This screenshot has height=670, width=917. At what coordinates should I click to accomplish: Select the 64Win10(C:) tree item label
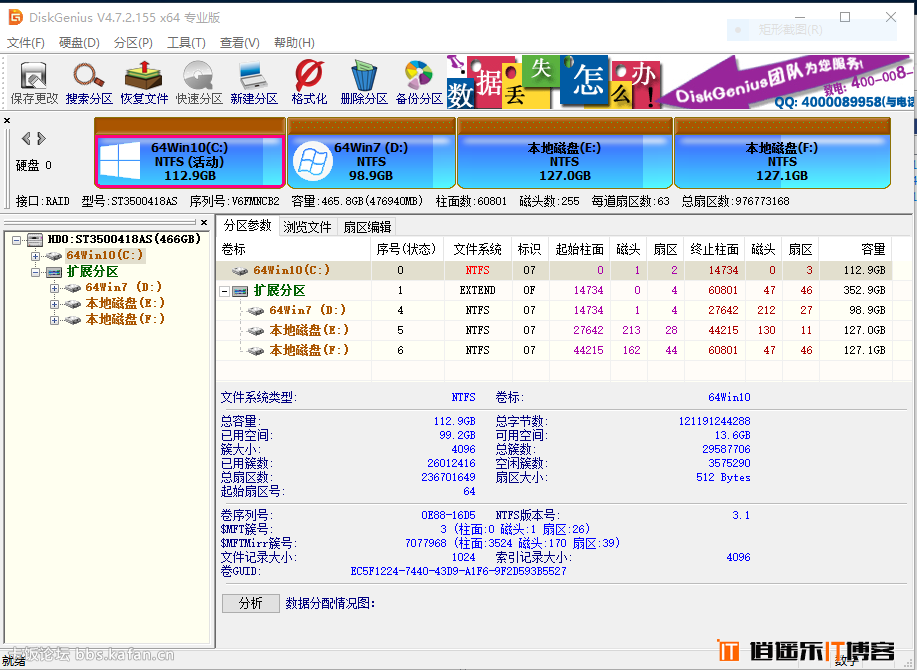105,255
